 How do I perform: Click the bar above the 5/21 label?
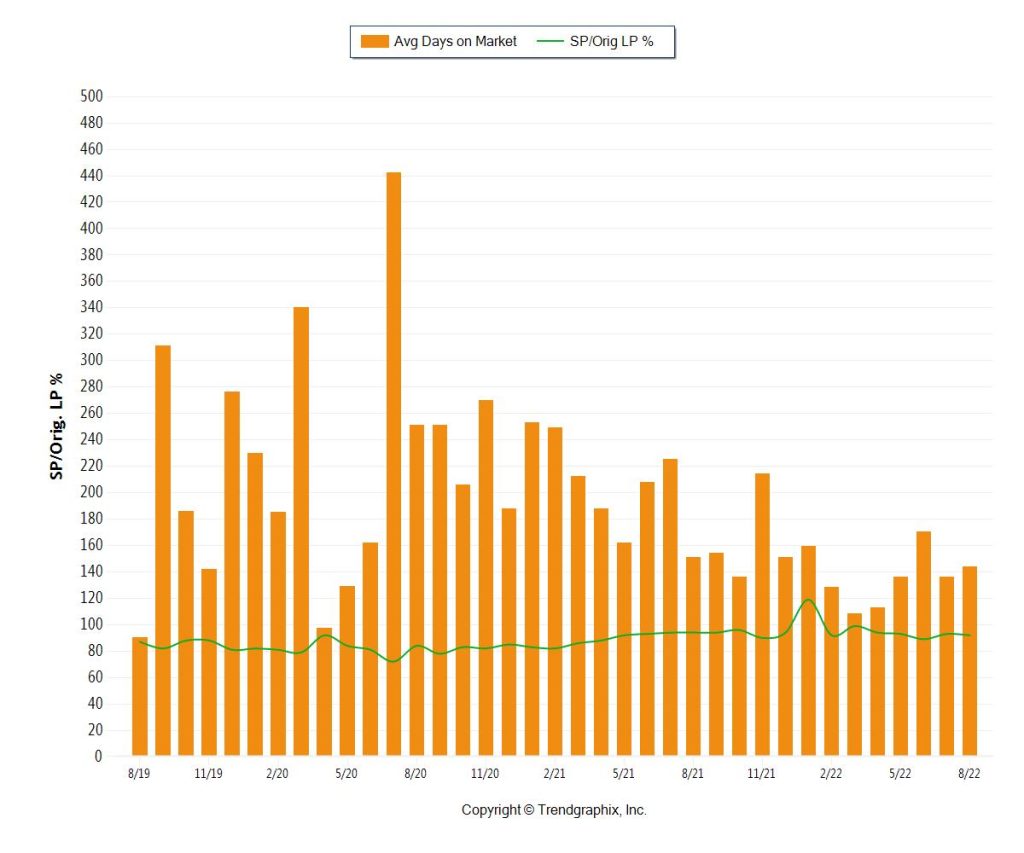pos(624,649)
